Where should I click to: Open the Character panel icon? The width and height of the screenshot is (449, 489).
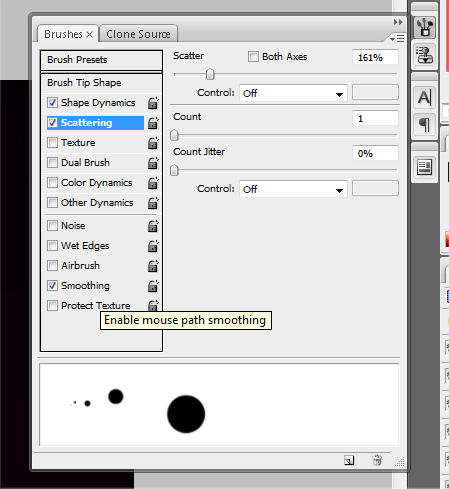pos(424,98)
